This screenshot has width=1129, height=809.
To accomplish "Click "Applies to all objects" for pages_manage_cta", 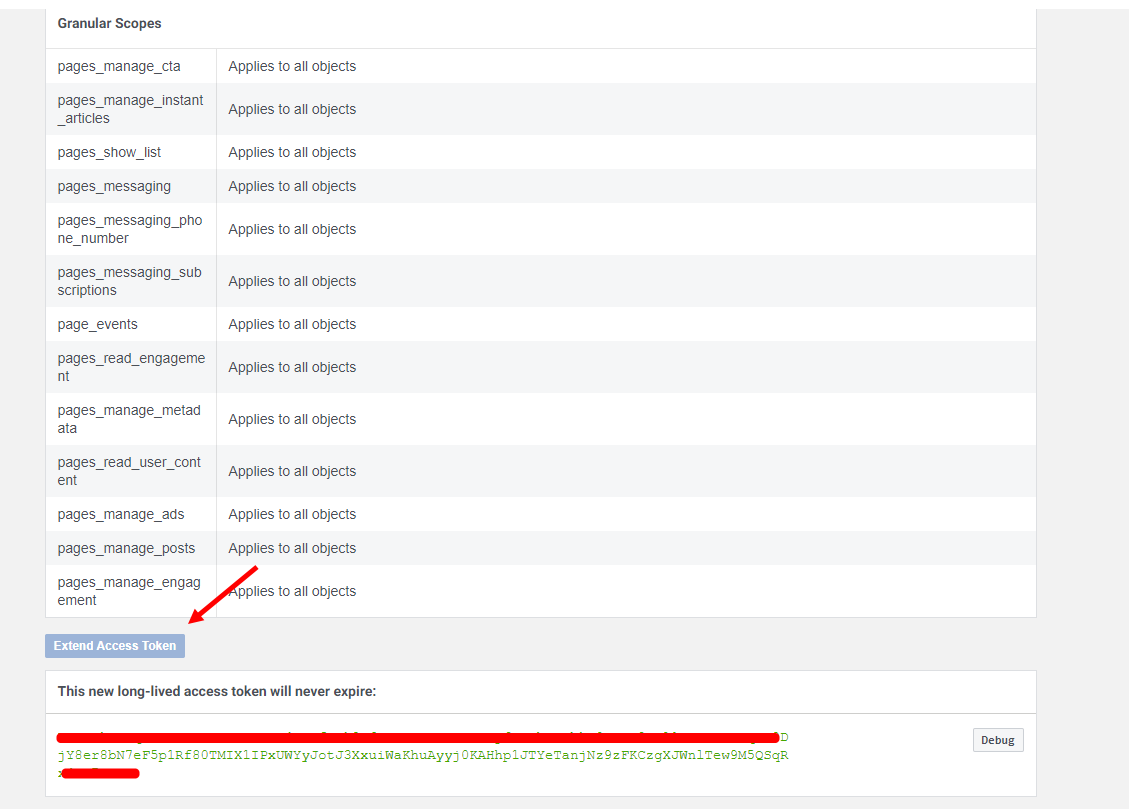I will (292, 66).
